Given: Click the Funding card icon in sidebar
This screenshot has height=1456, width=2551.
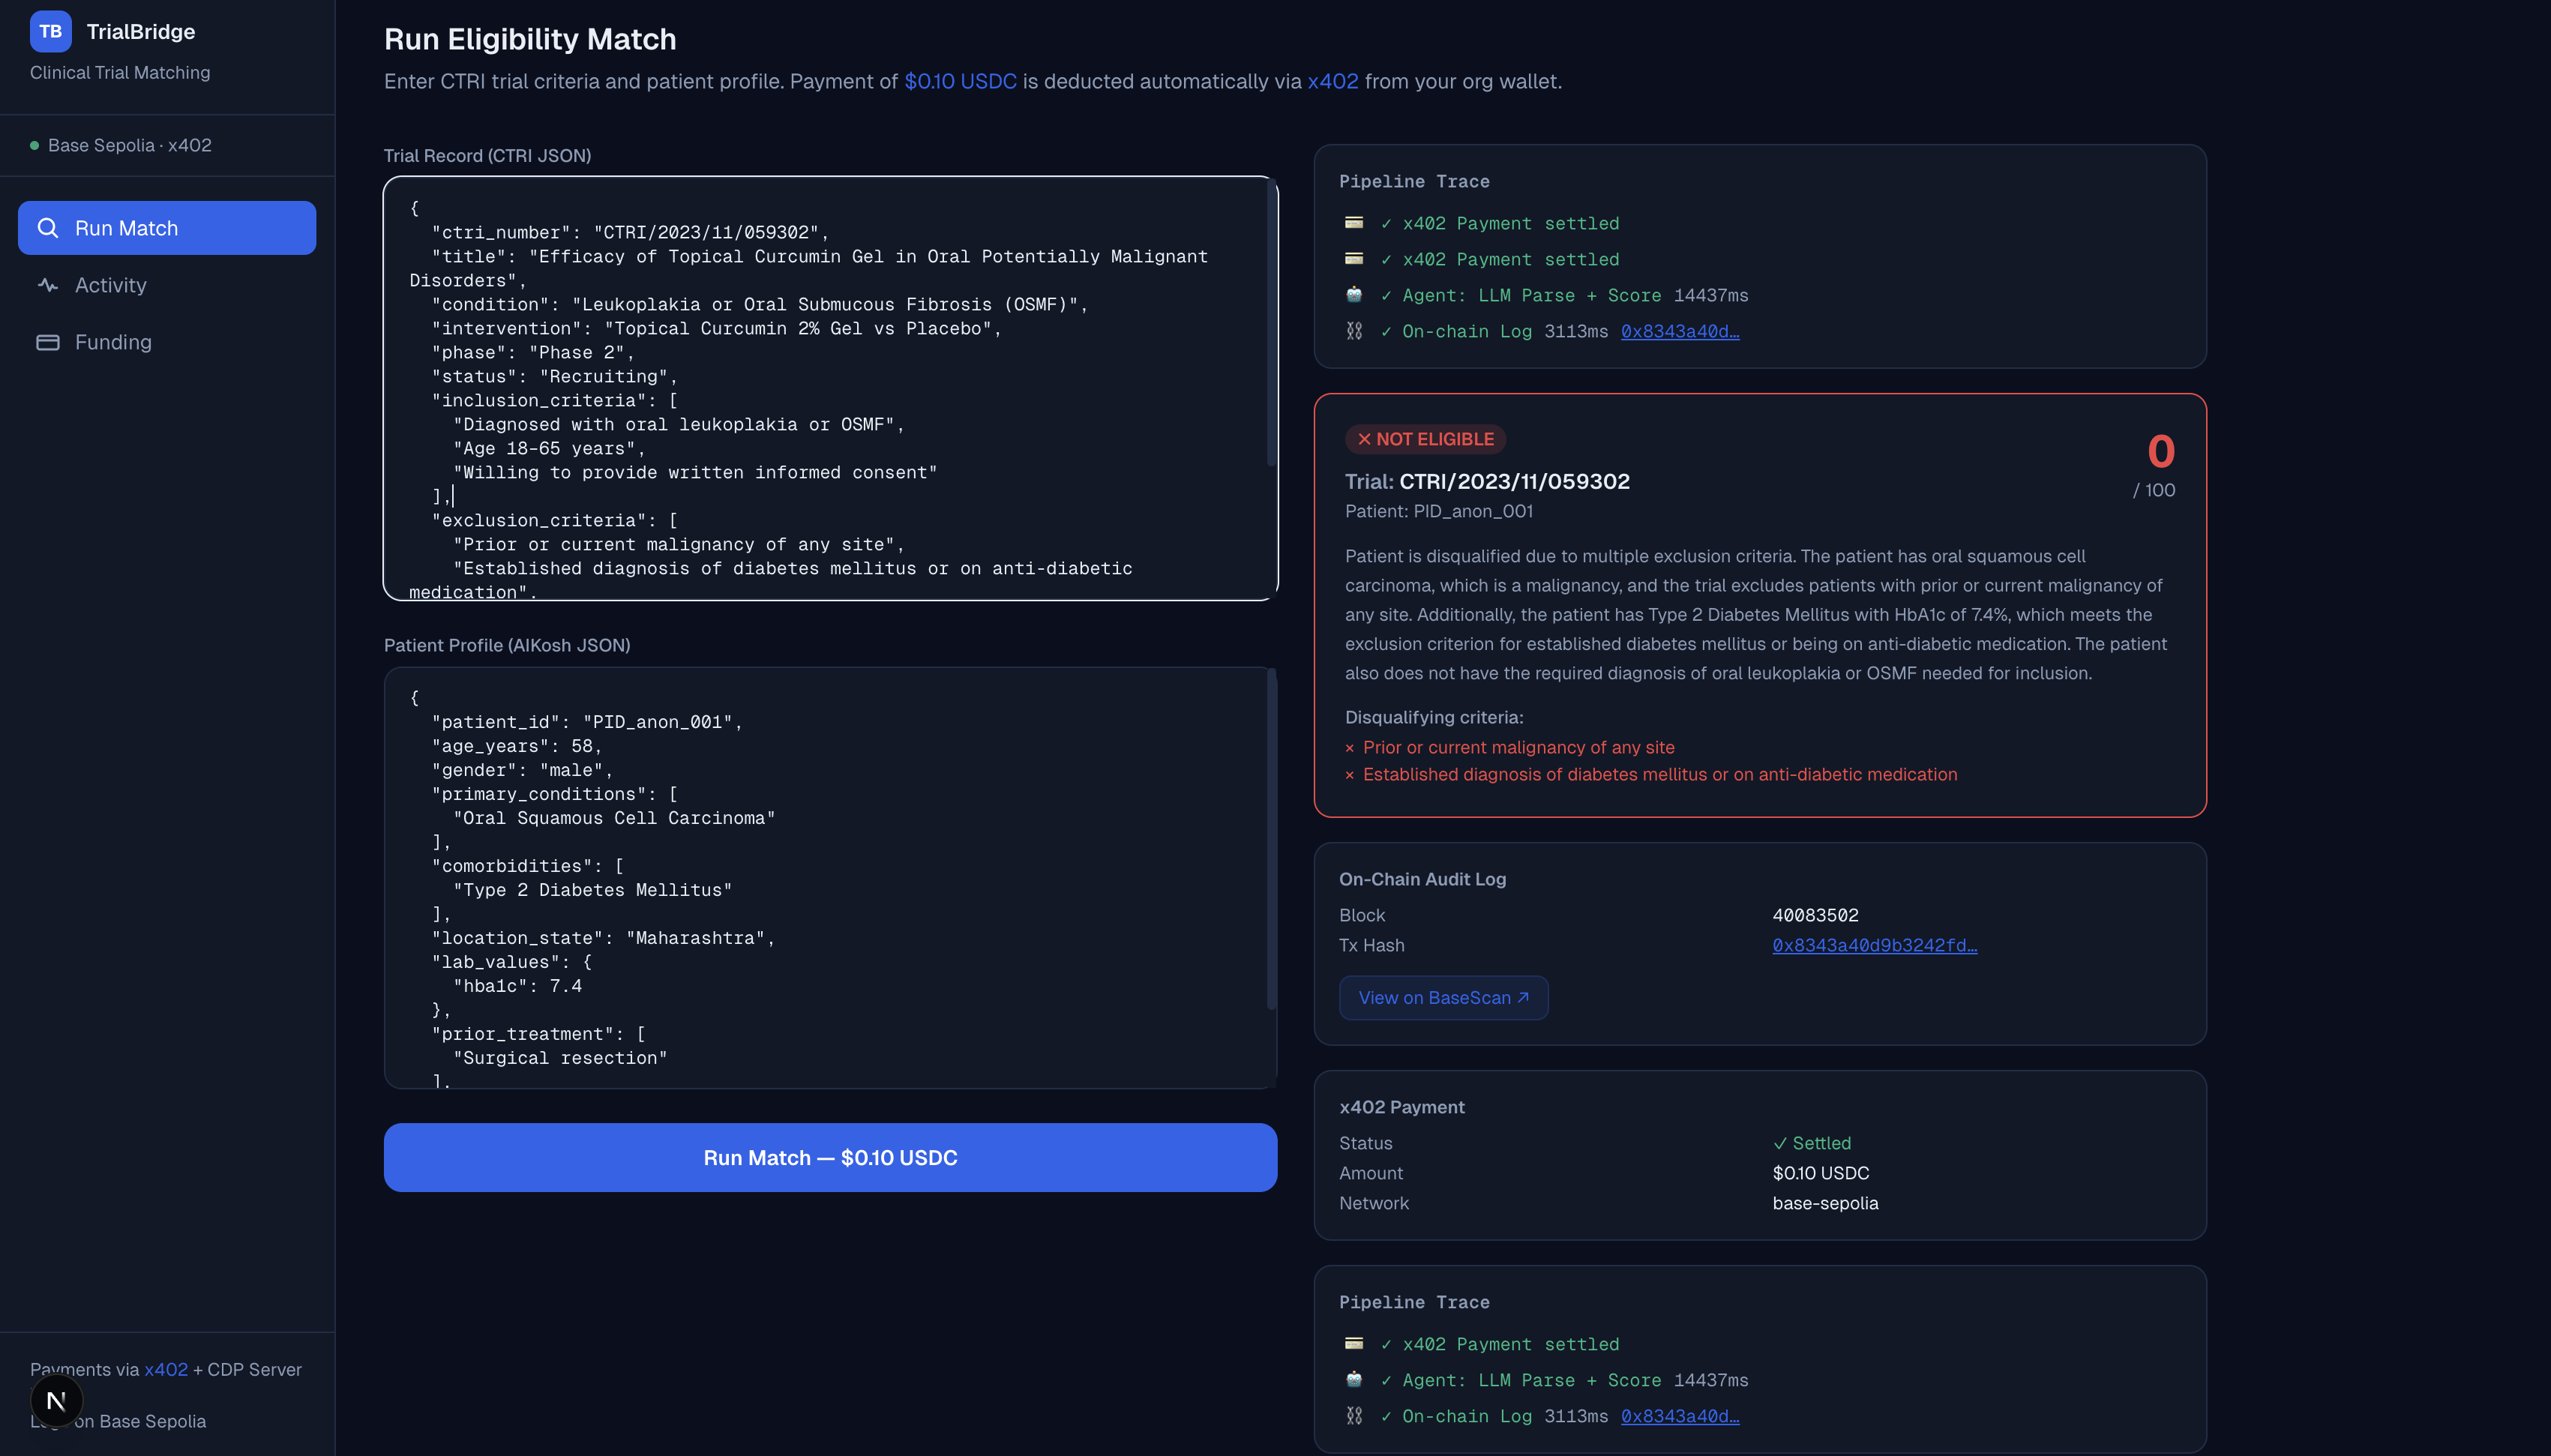Looking at the screenshot, I should tap(47, 342).
